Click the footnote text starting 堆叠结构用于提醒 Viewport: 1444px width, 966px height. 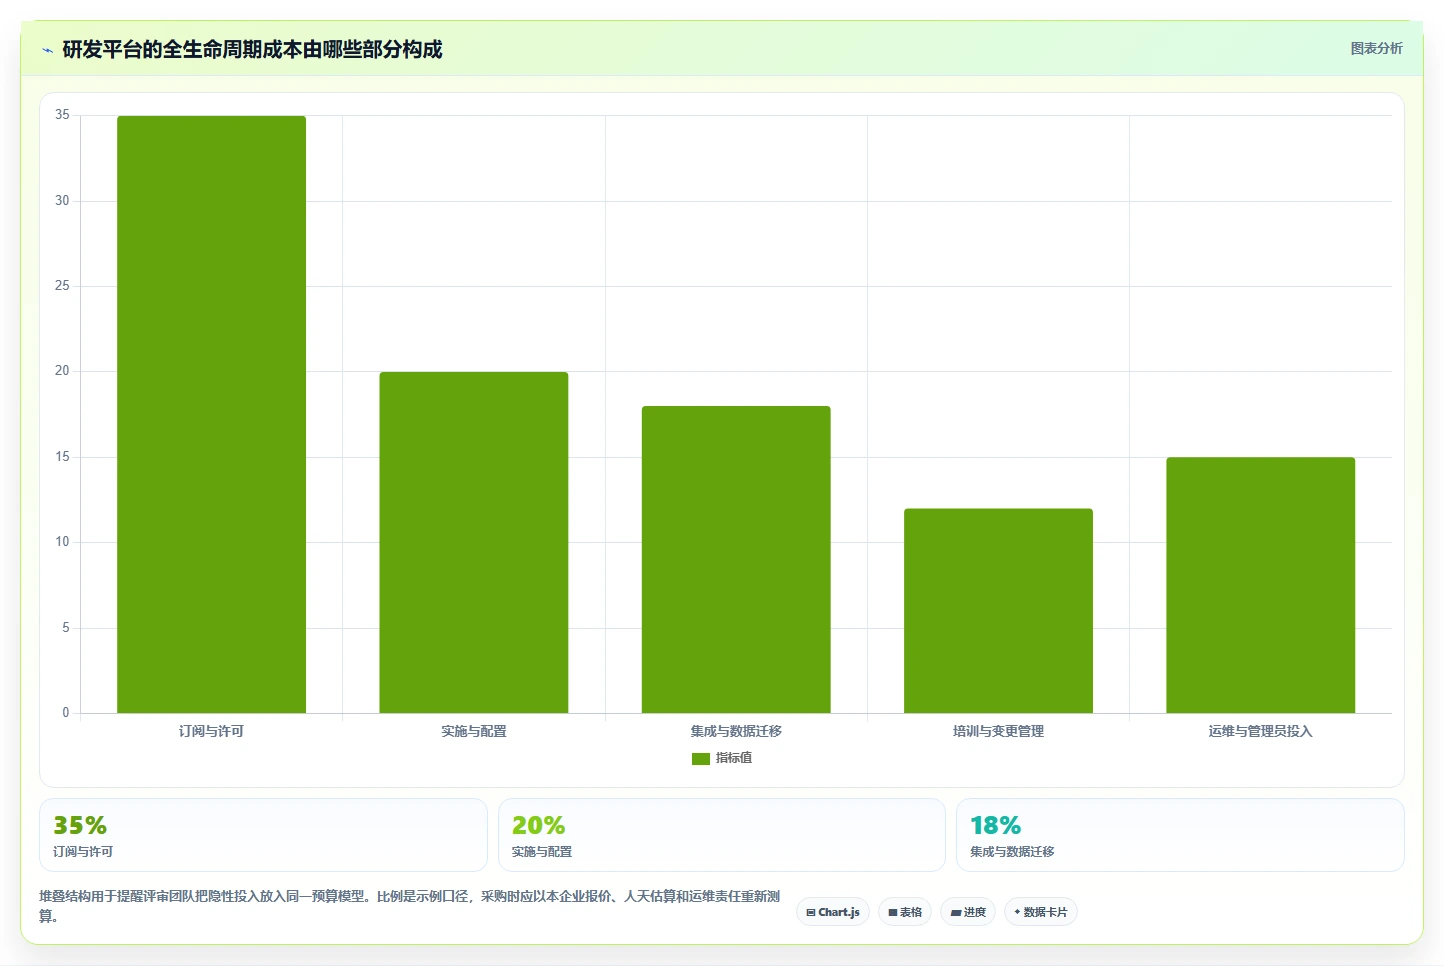coord(410,906)
